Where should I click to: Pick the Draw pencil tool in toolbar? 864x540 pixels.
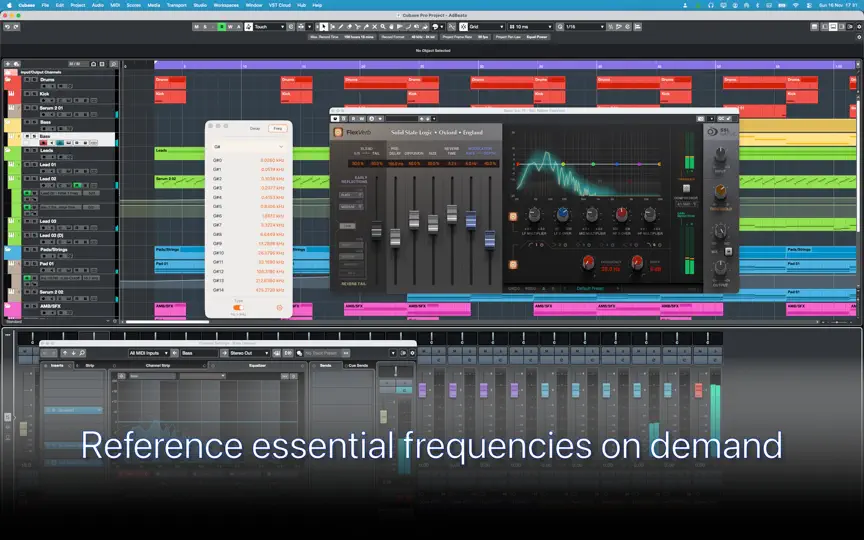point(341,26)
